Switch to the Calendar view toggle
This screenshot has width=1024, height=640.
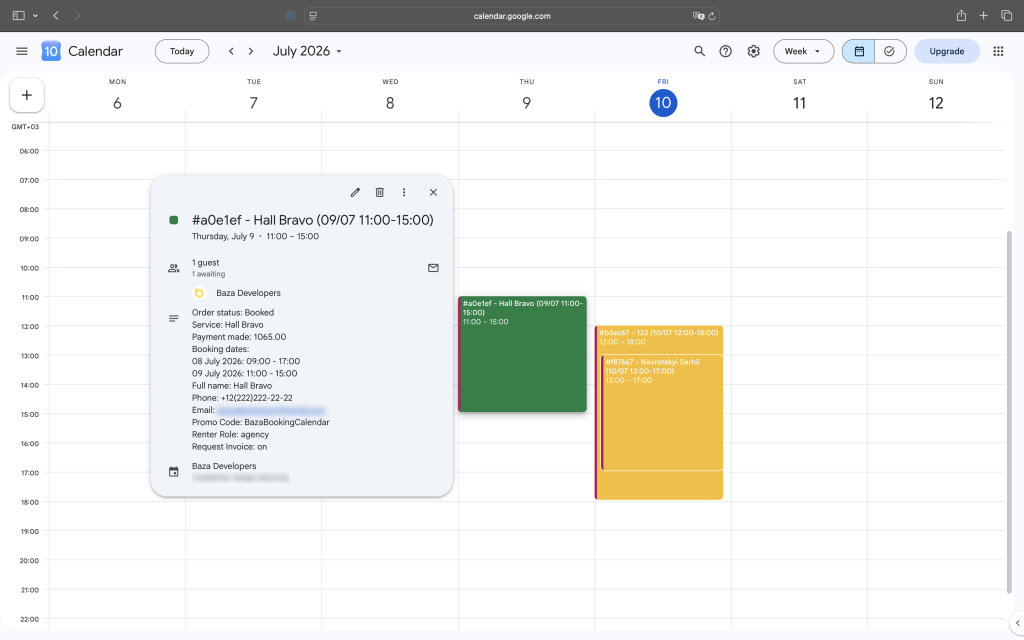point(859,51)
